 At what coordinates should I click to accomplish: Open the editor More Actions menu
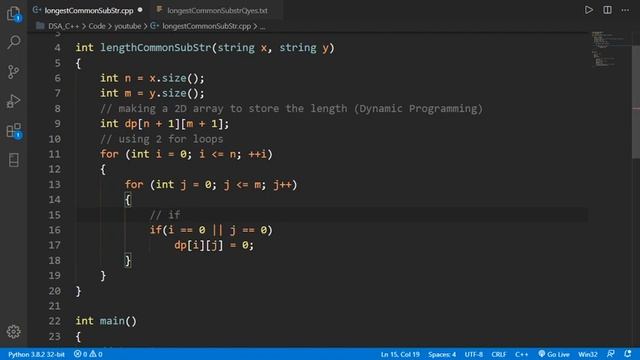coord(625,10)
